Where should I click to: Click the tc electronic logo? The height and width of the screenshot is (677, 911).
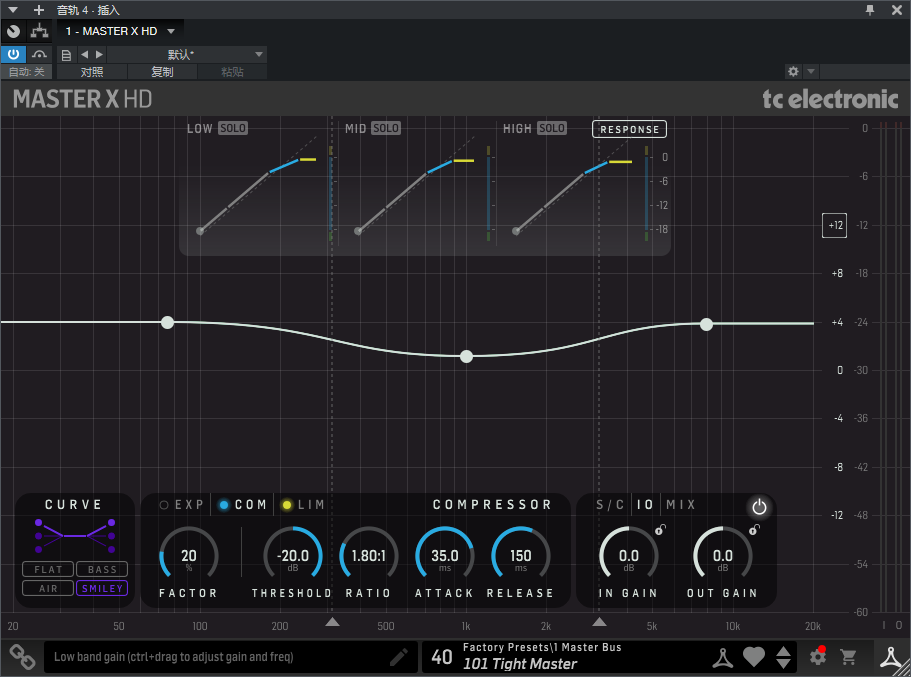pyautogui.click(x=830, y=99)
